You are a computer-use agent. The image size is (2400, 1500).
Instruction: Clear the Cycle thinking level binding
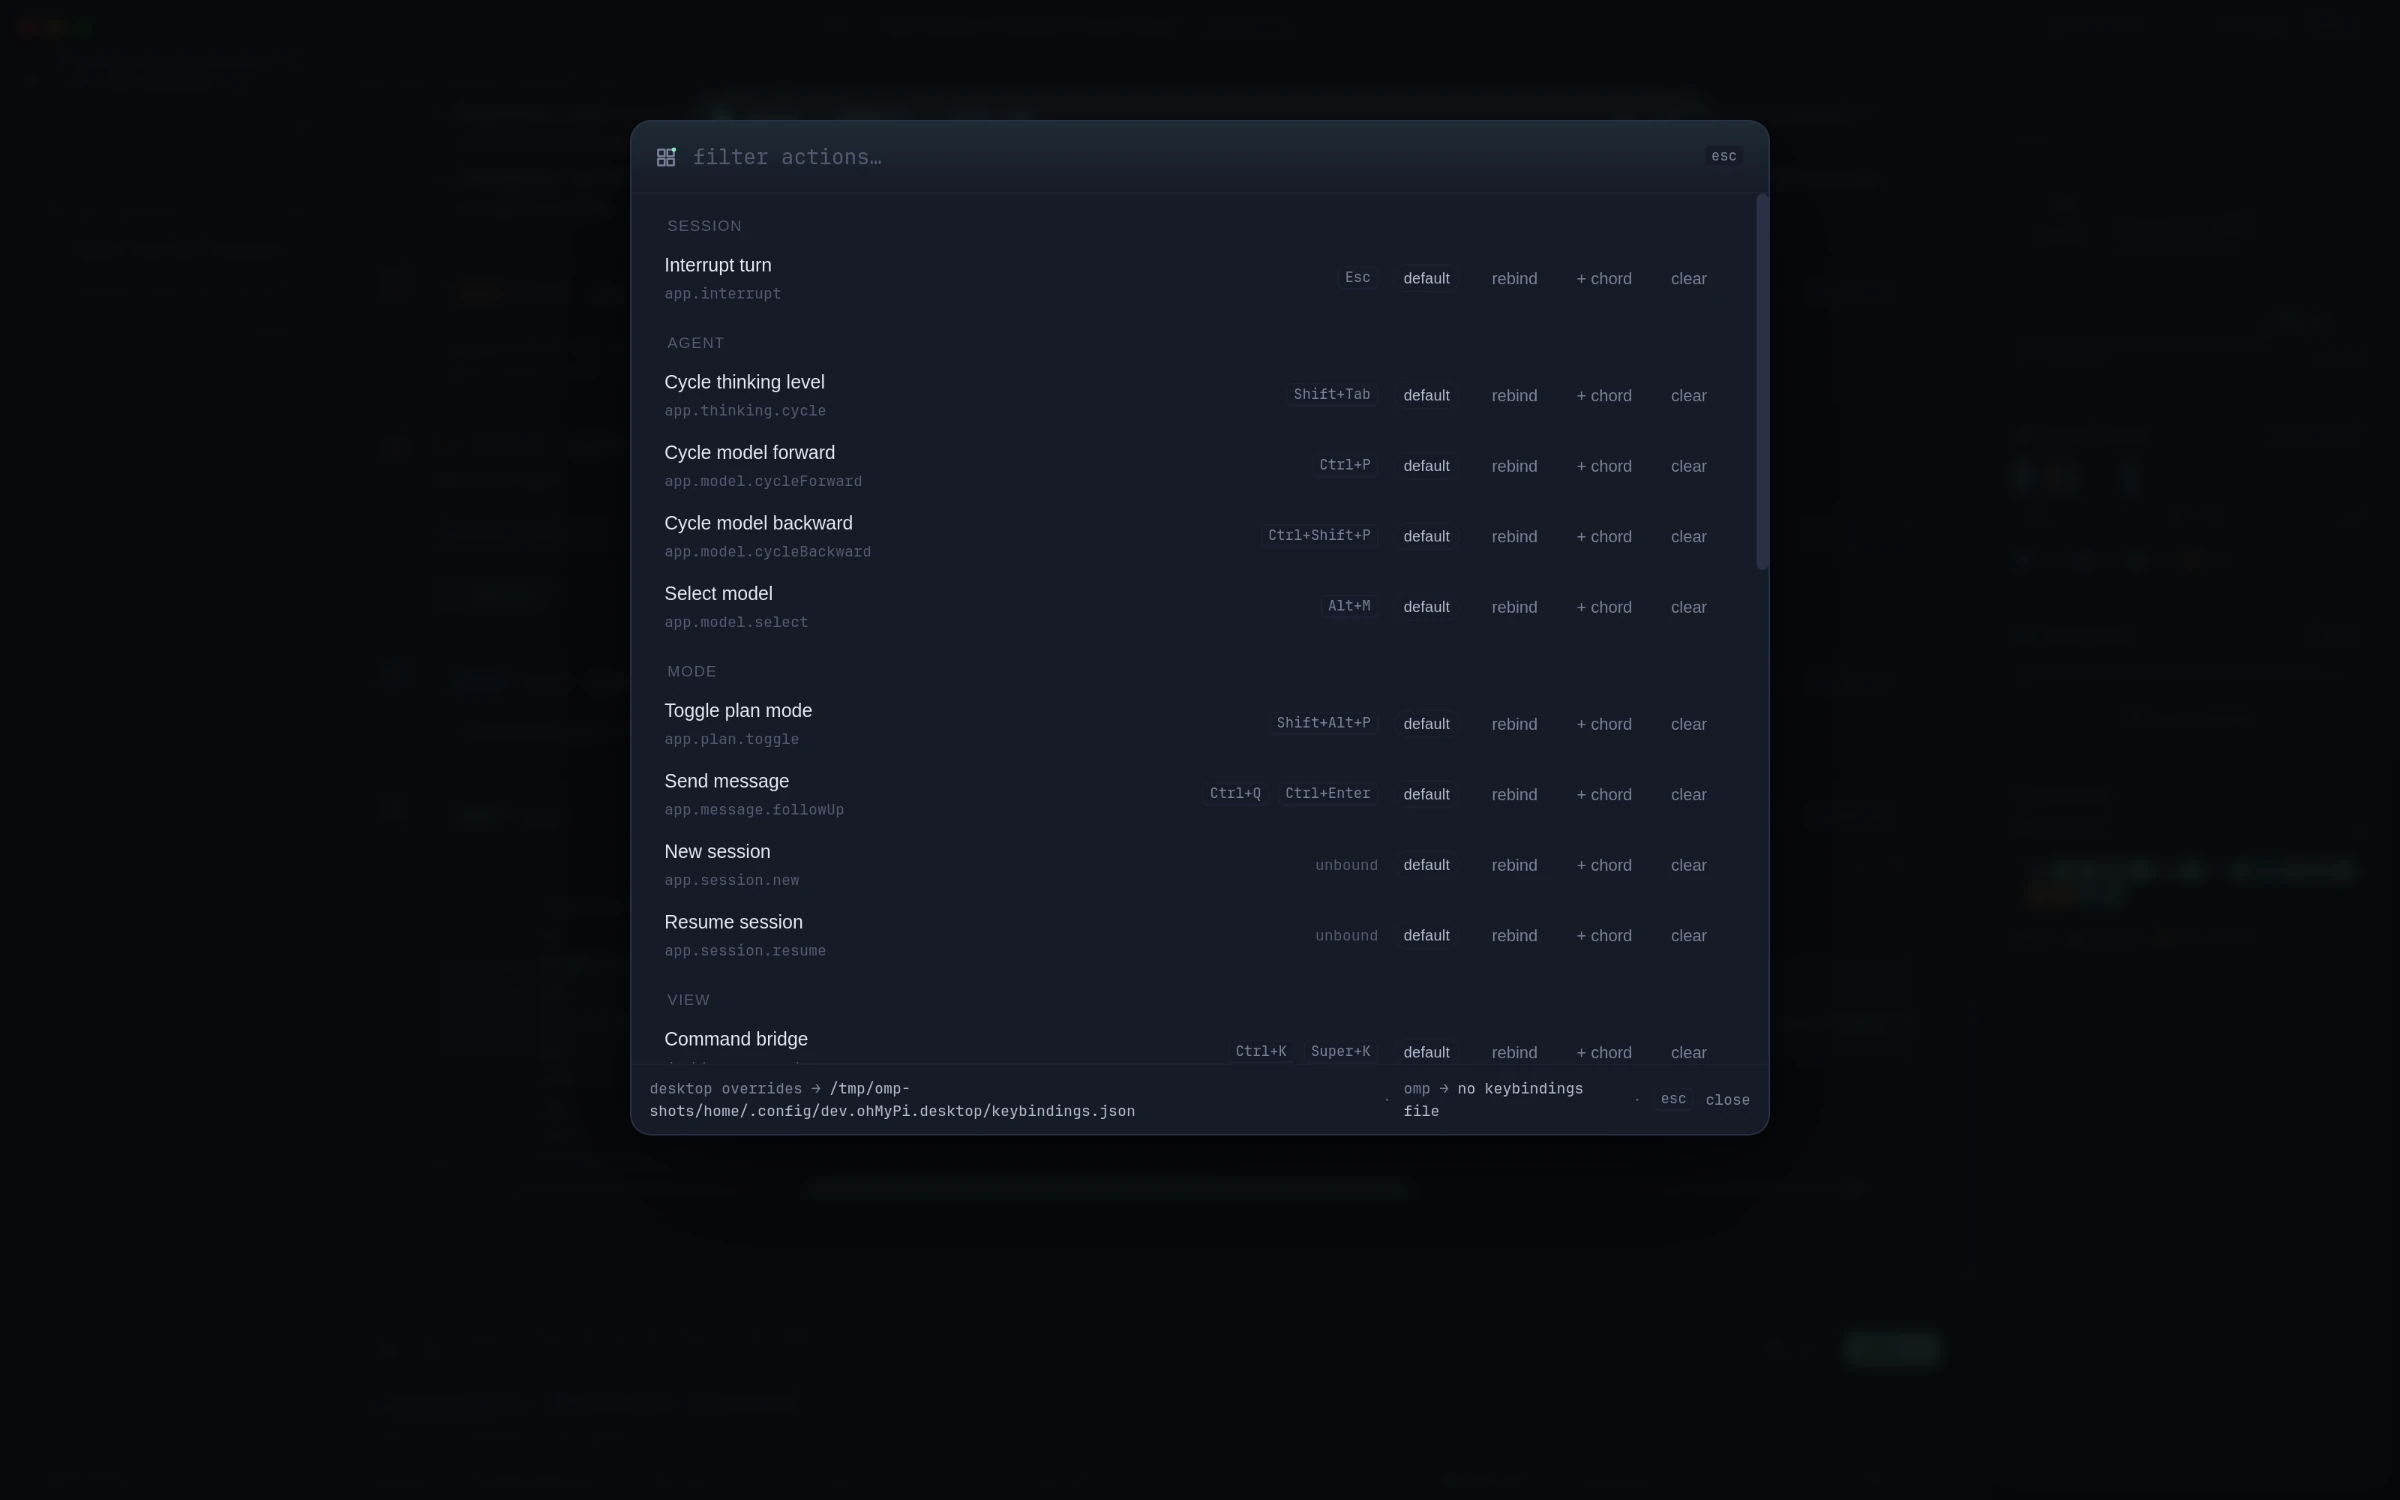pyautogui.click(x=1688, y=396)
